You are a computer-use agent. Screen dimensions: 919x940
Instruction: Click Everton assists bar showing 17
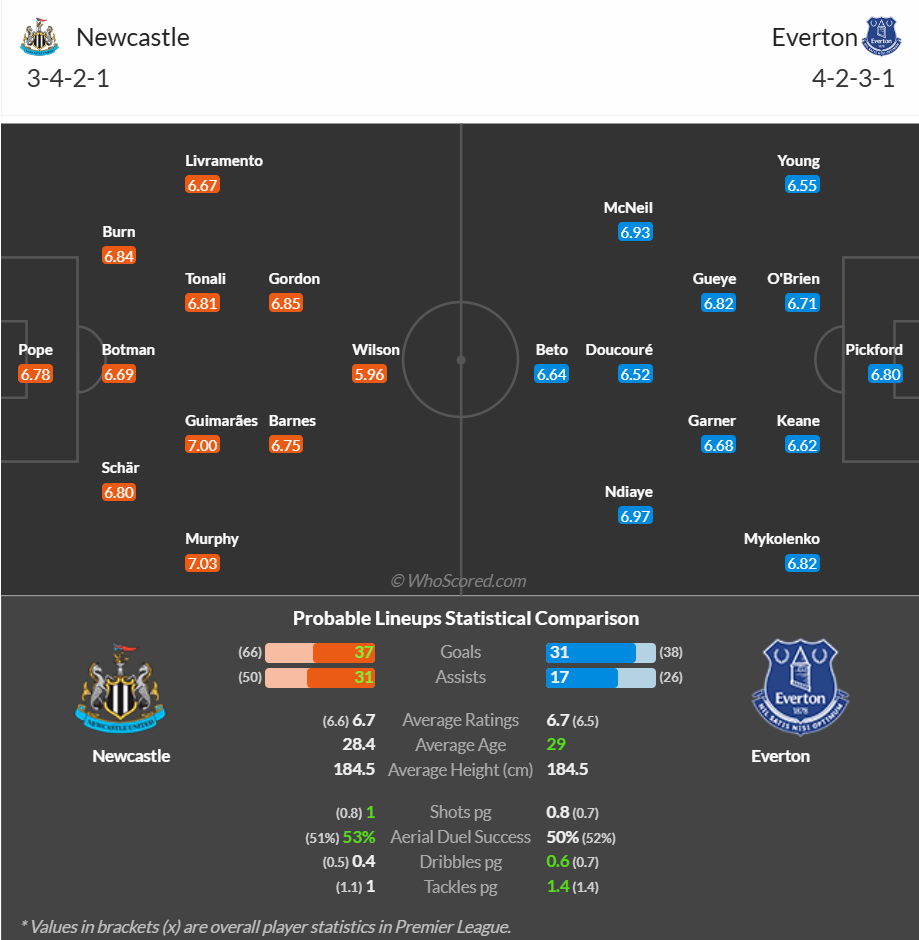[x=601, y=677]
